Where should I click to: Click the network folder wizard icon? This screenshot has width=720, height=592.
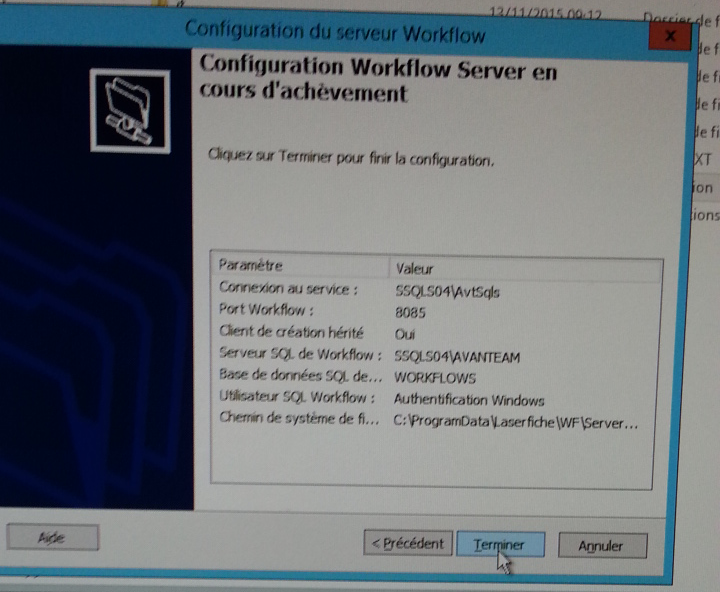[130, 111]
